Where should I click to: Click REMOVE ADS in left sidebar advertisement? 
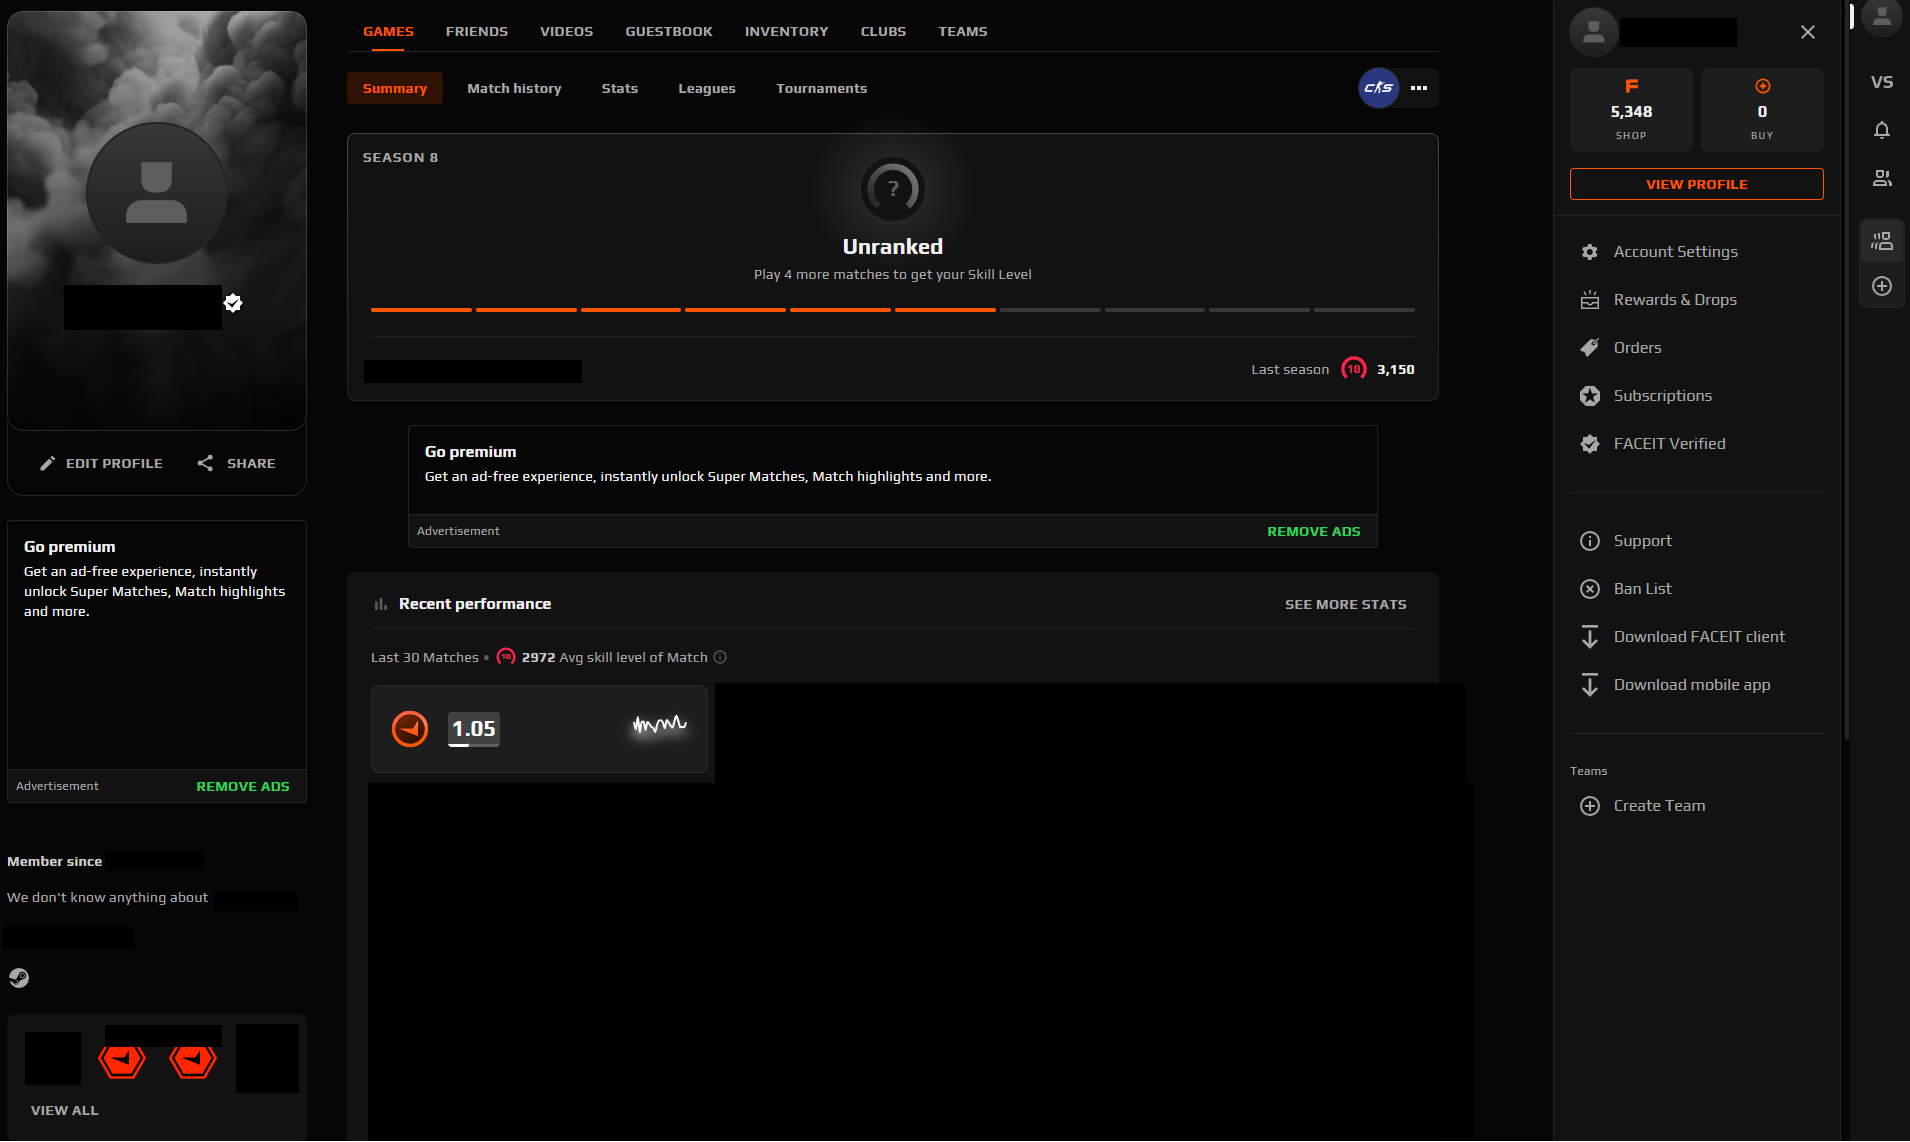(243, 786)
